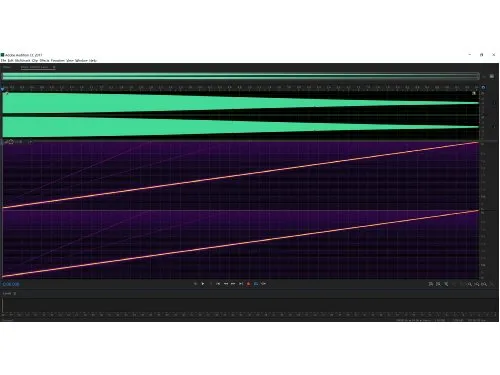Open the File menu
Viewport: 500px width, 375px height.
[3, 60]
